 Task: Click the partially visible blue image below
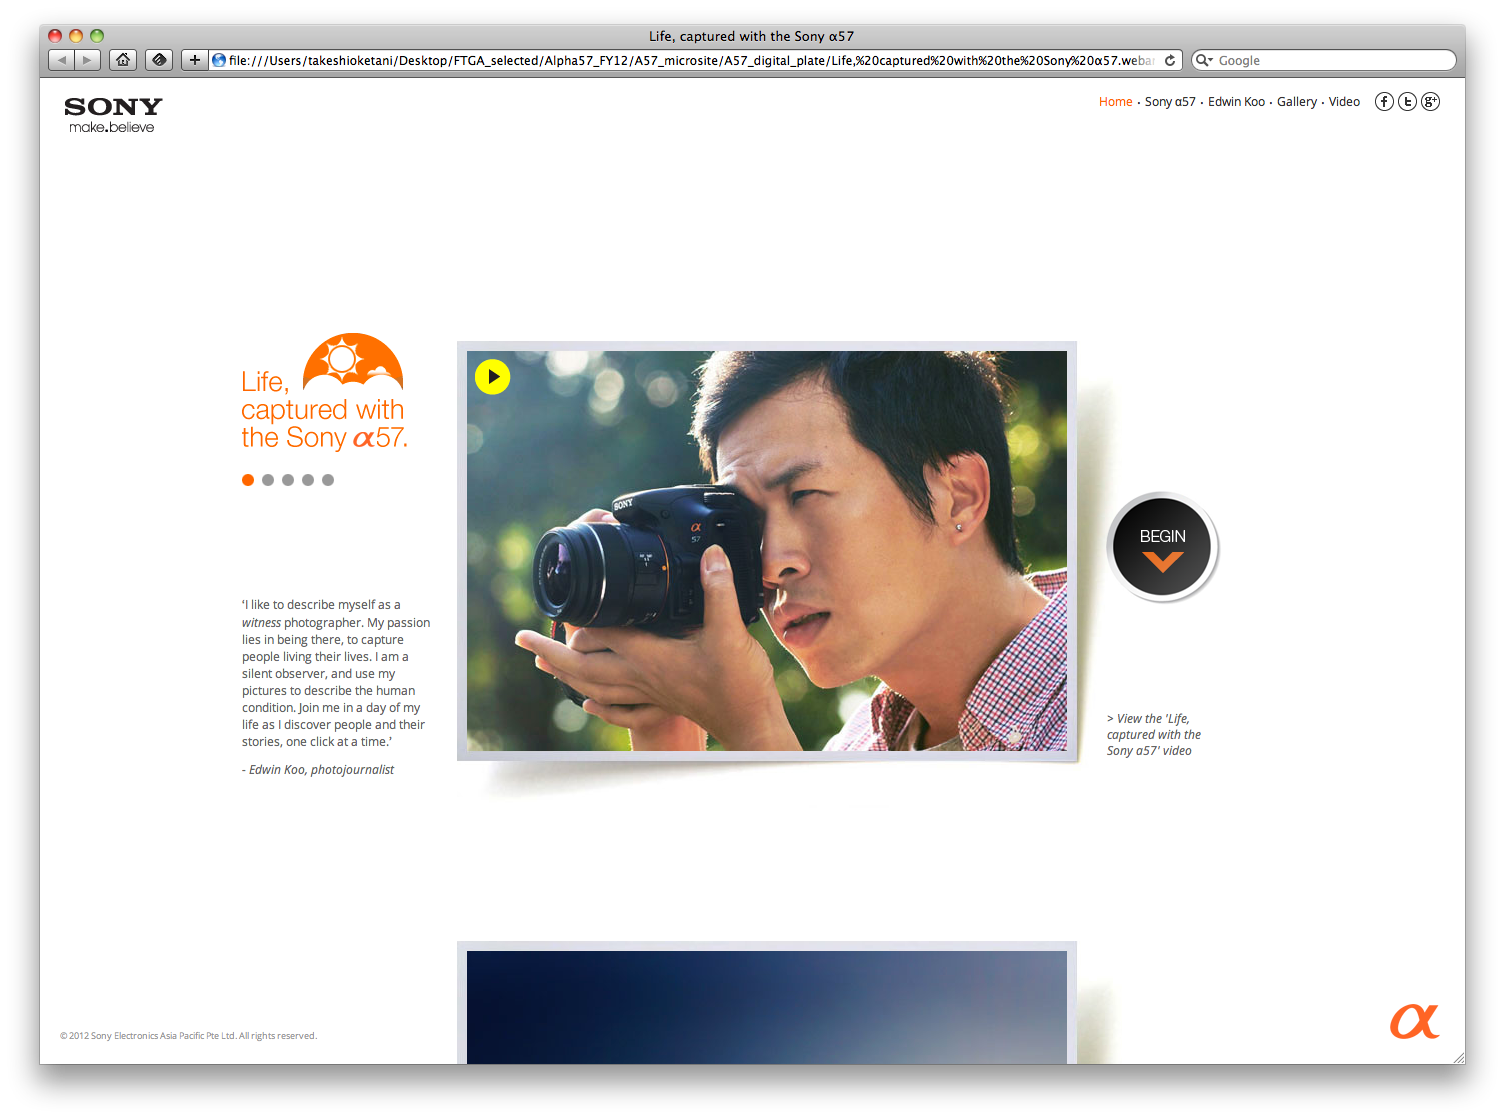(767, 1007)
